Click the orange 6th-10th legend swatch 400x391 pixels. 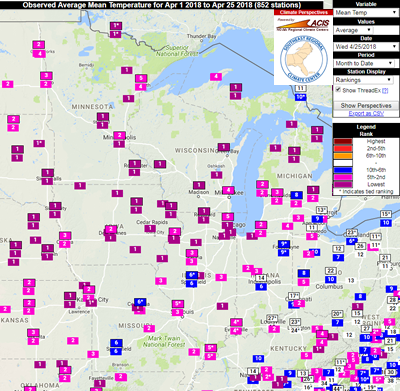tap(343, 156)
